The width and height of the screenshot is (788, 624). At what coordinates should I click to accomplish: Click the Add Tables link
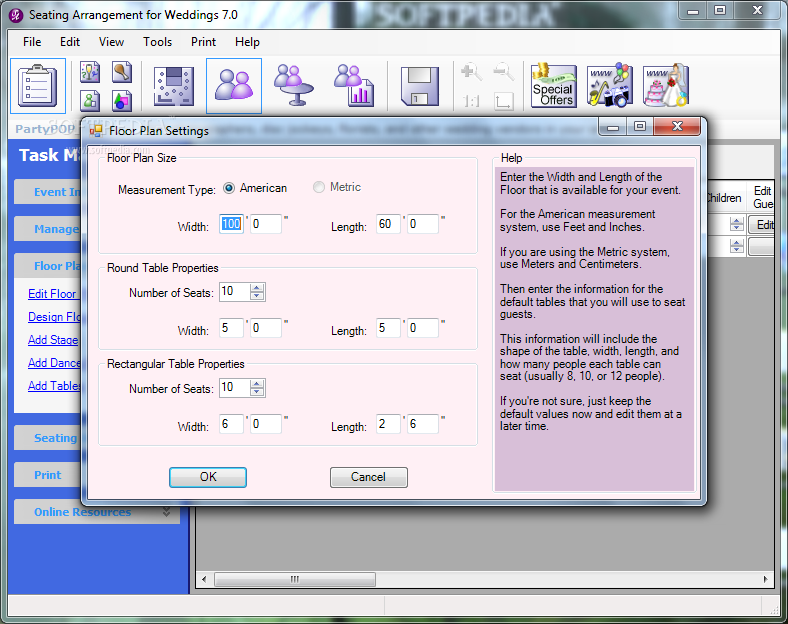pyautogui.click(x=54, y=386)
